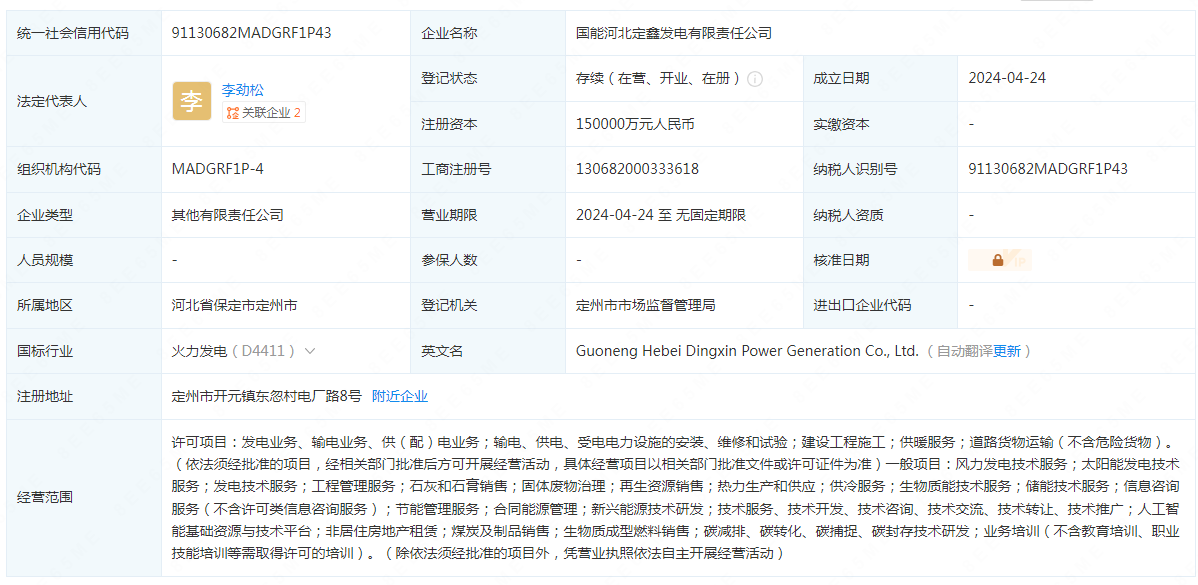Image resolution: width=1198 pixels, height=585 pixels.
Task: Click the unified social credit code 91130682MADGRF1P43
Action: point(251,33)
